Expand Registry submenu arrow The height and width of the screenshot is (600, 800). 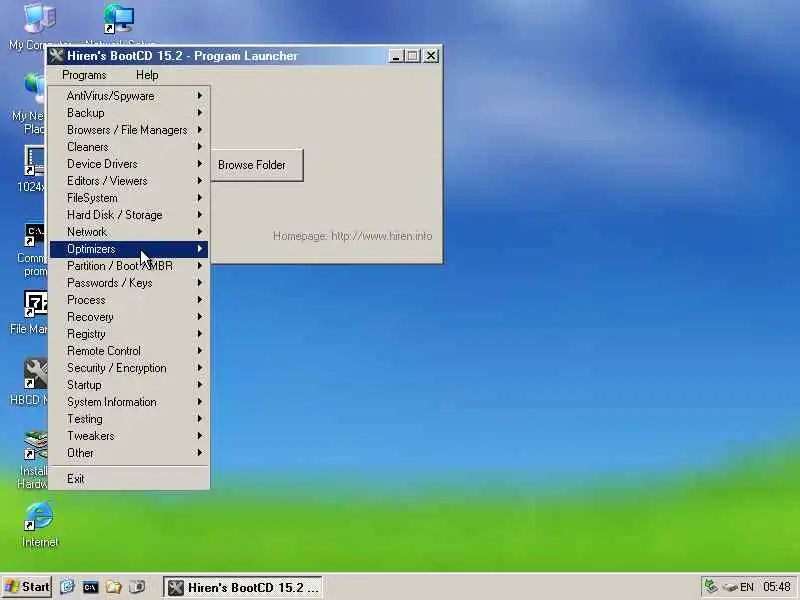click(200, 334)
